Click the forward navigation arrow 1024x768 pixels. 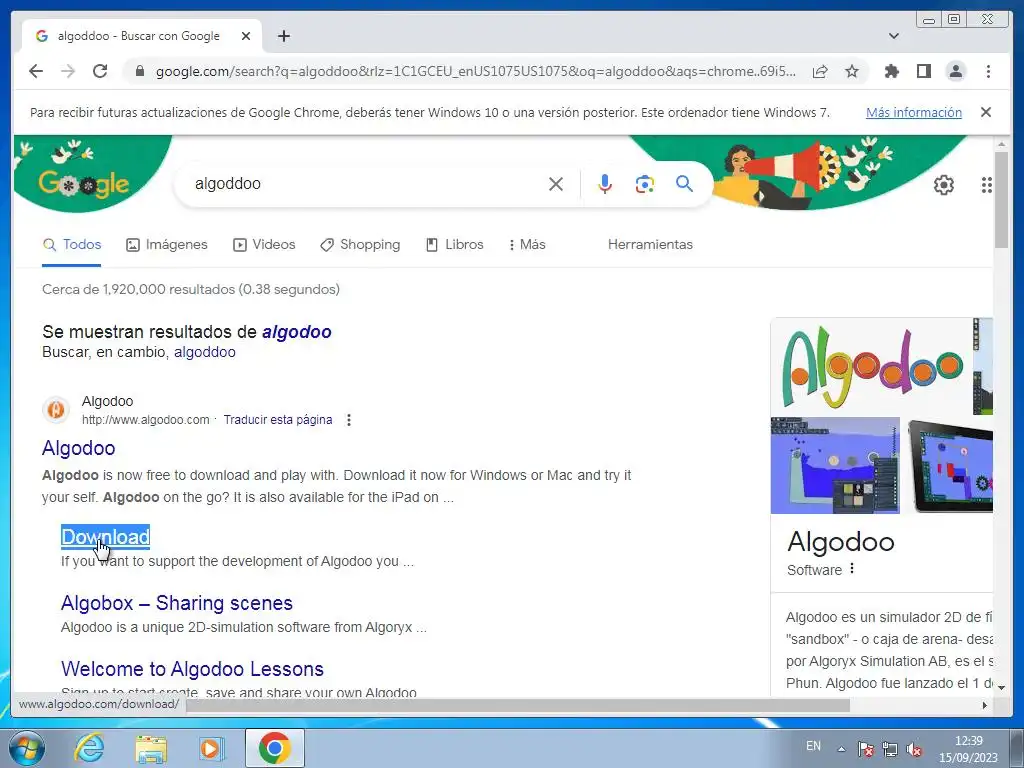[x=68, y=71]
